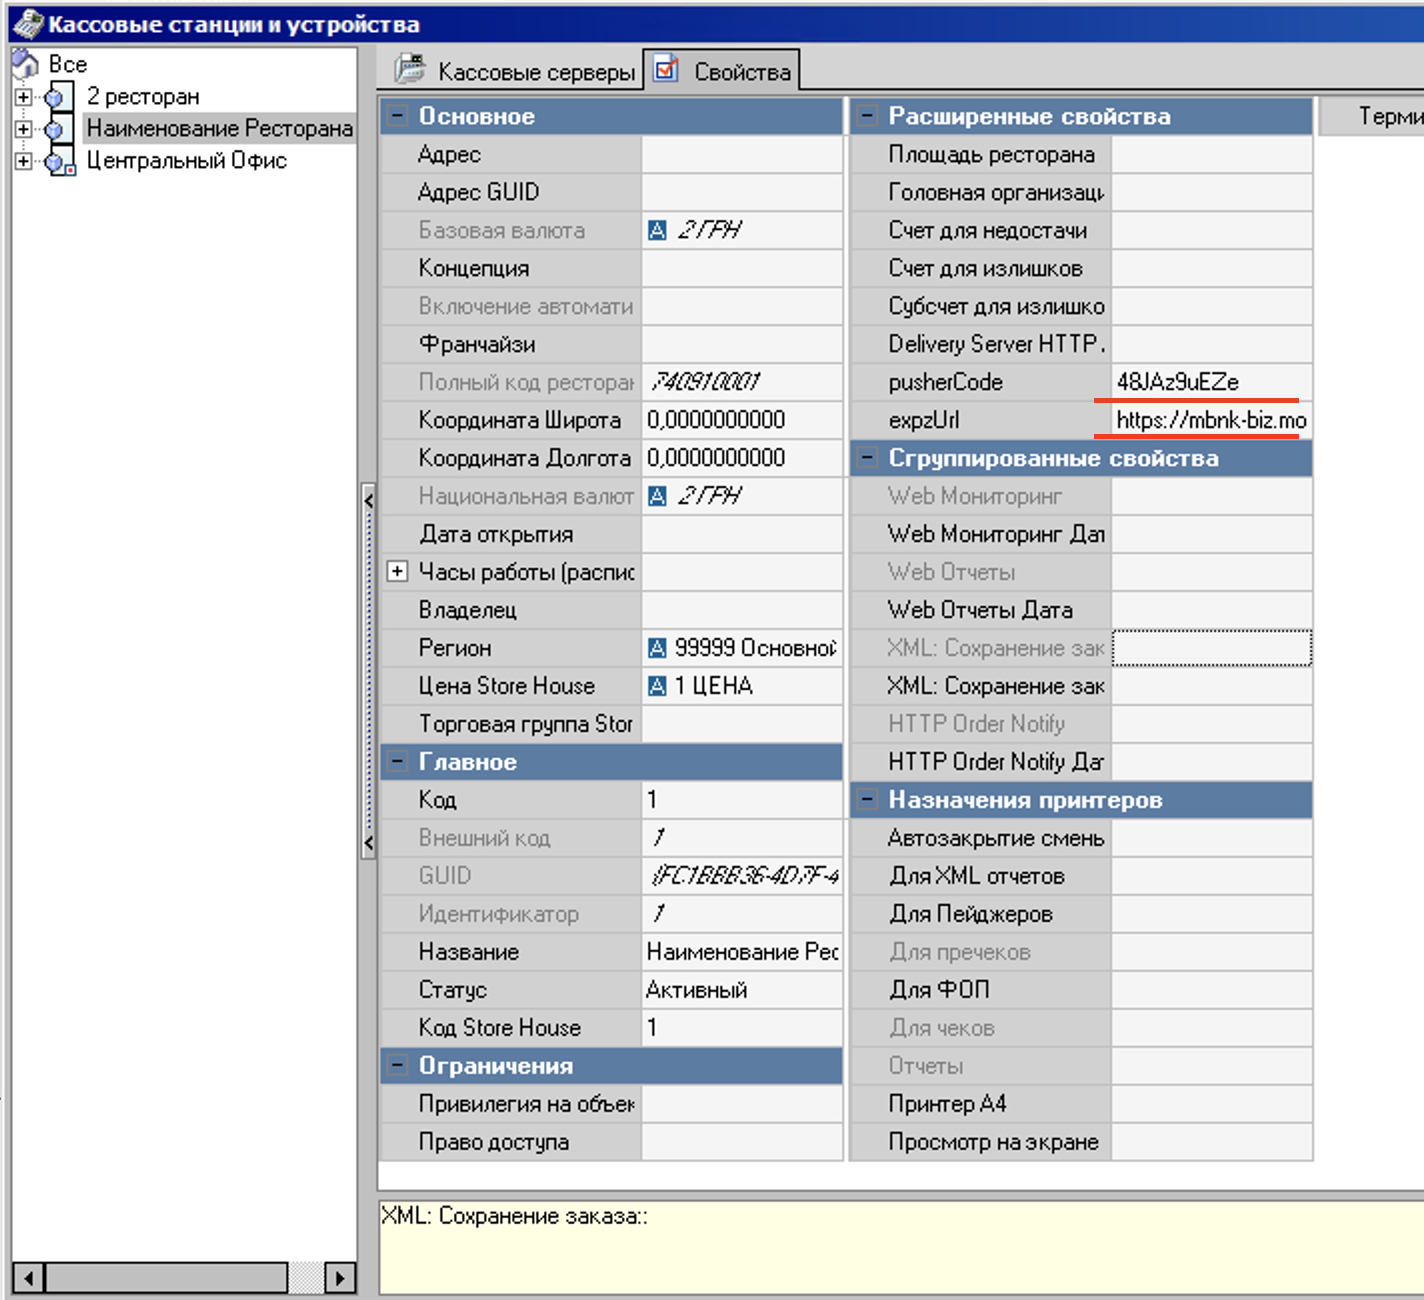Click the Кассовые серверы tab icon

click(410, 70)
